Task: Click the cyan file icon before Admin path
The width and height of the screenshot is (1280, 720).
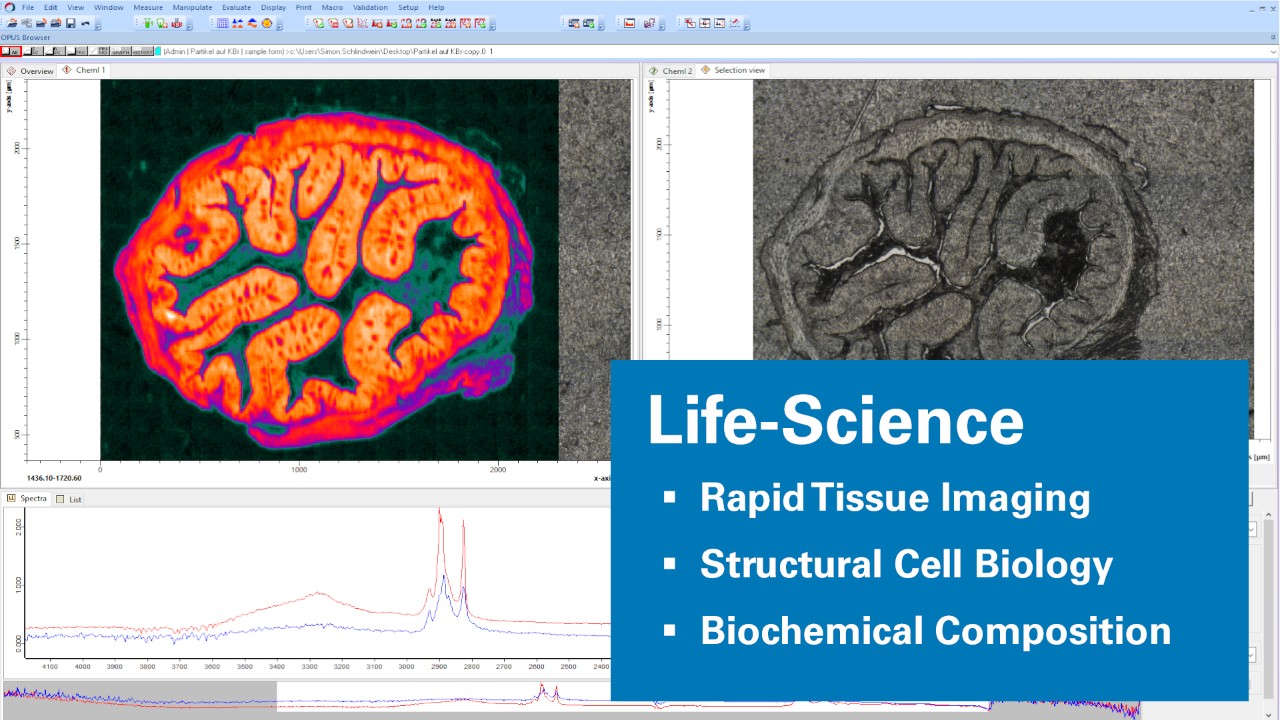Action: 158,51
